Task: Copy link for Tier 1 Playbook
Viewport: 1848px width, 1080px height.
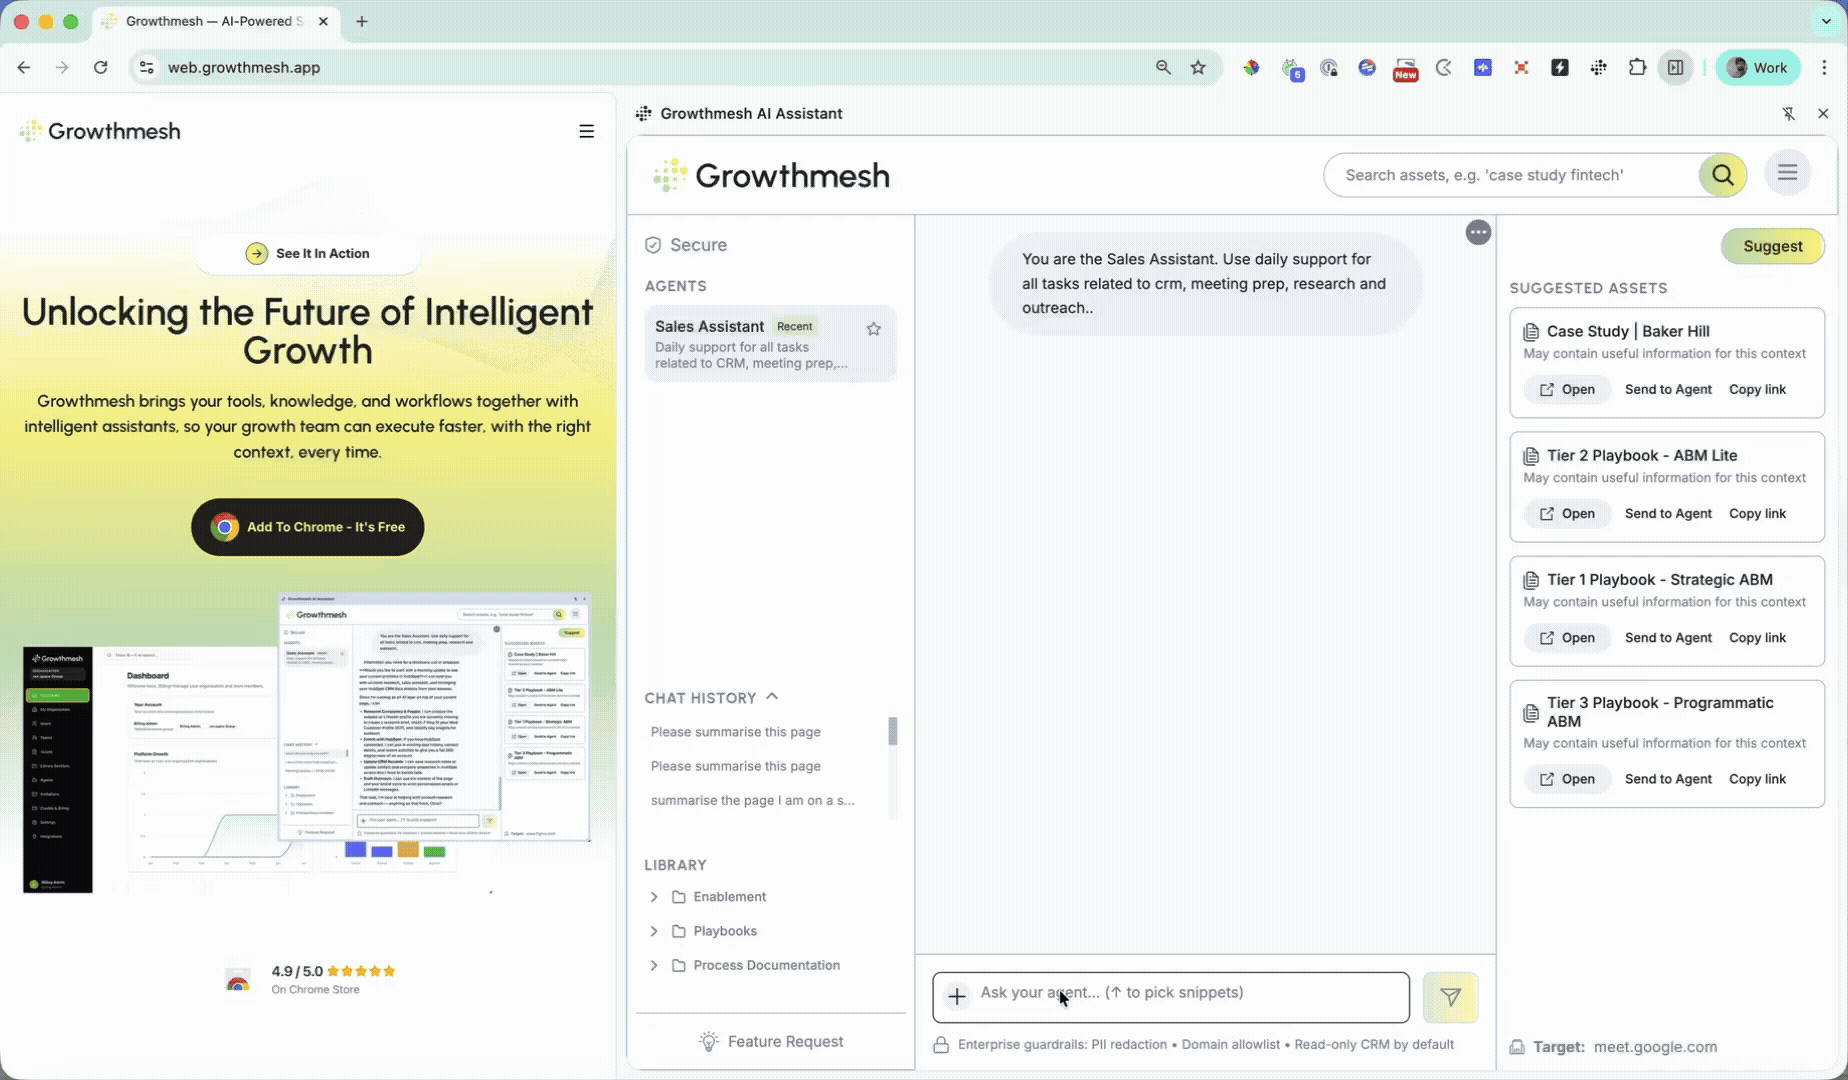Action: (x=1757, y=637)
